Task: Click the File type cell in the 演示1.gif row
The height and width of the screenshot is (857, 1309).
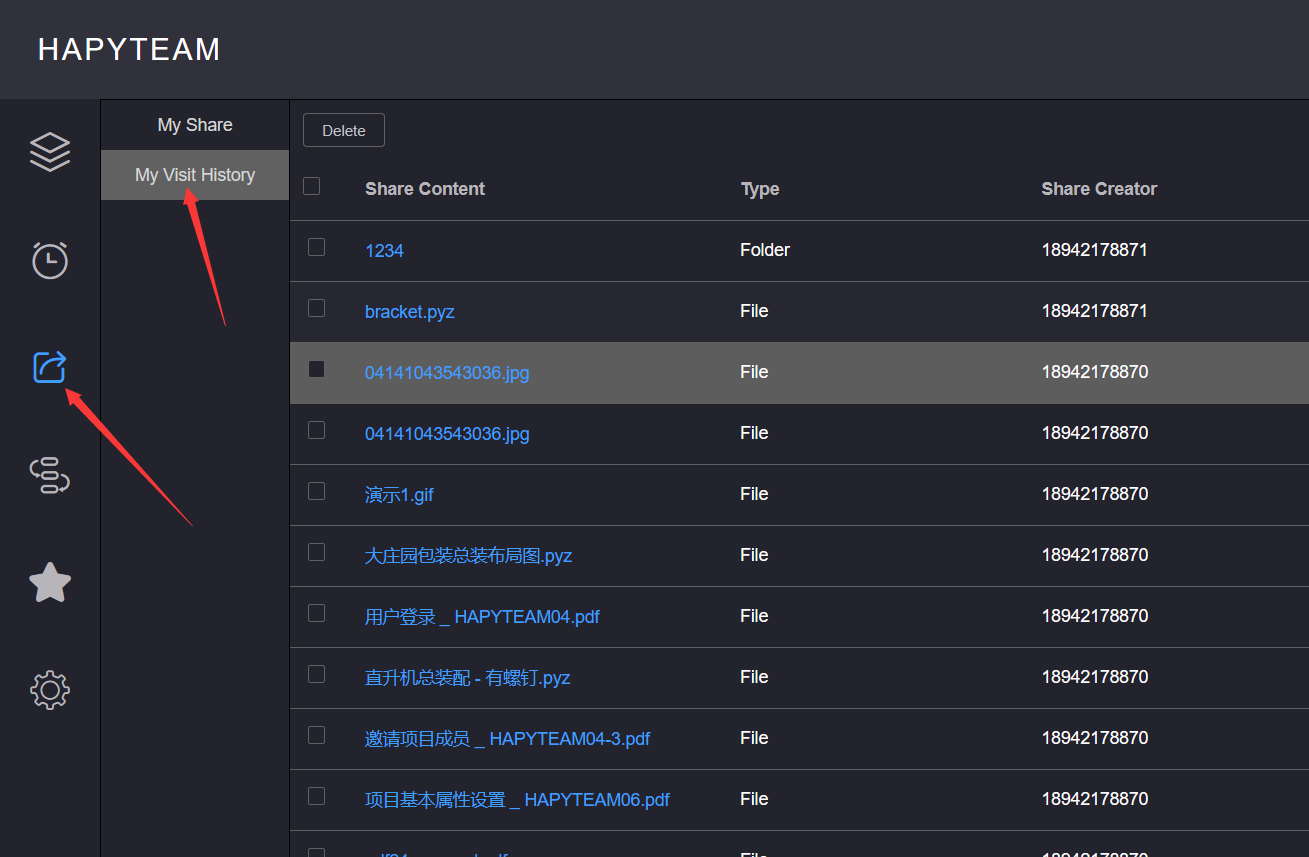Action: point(754,494)
